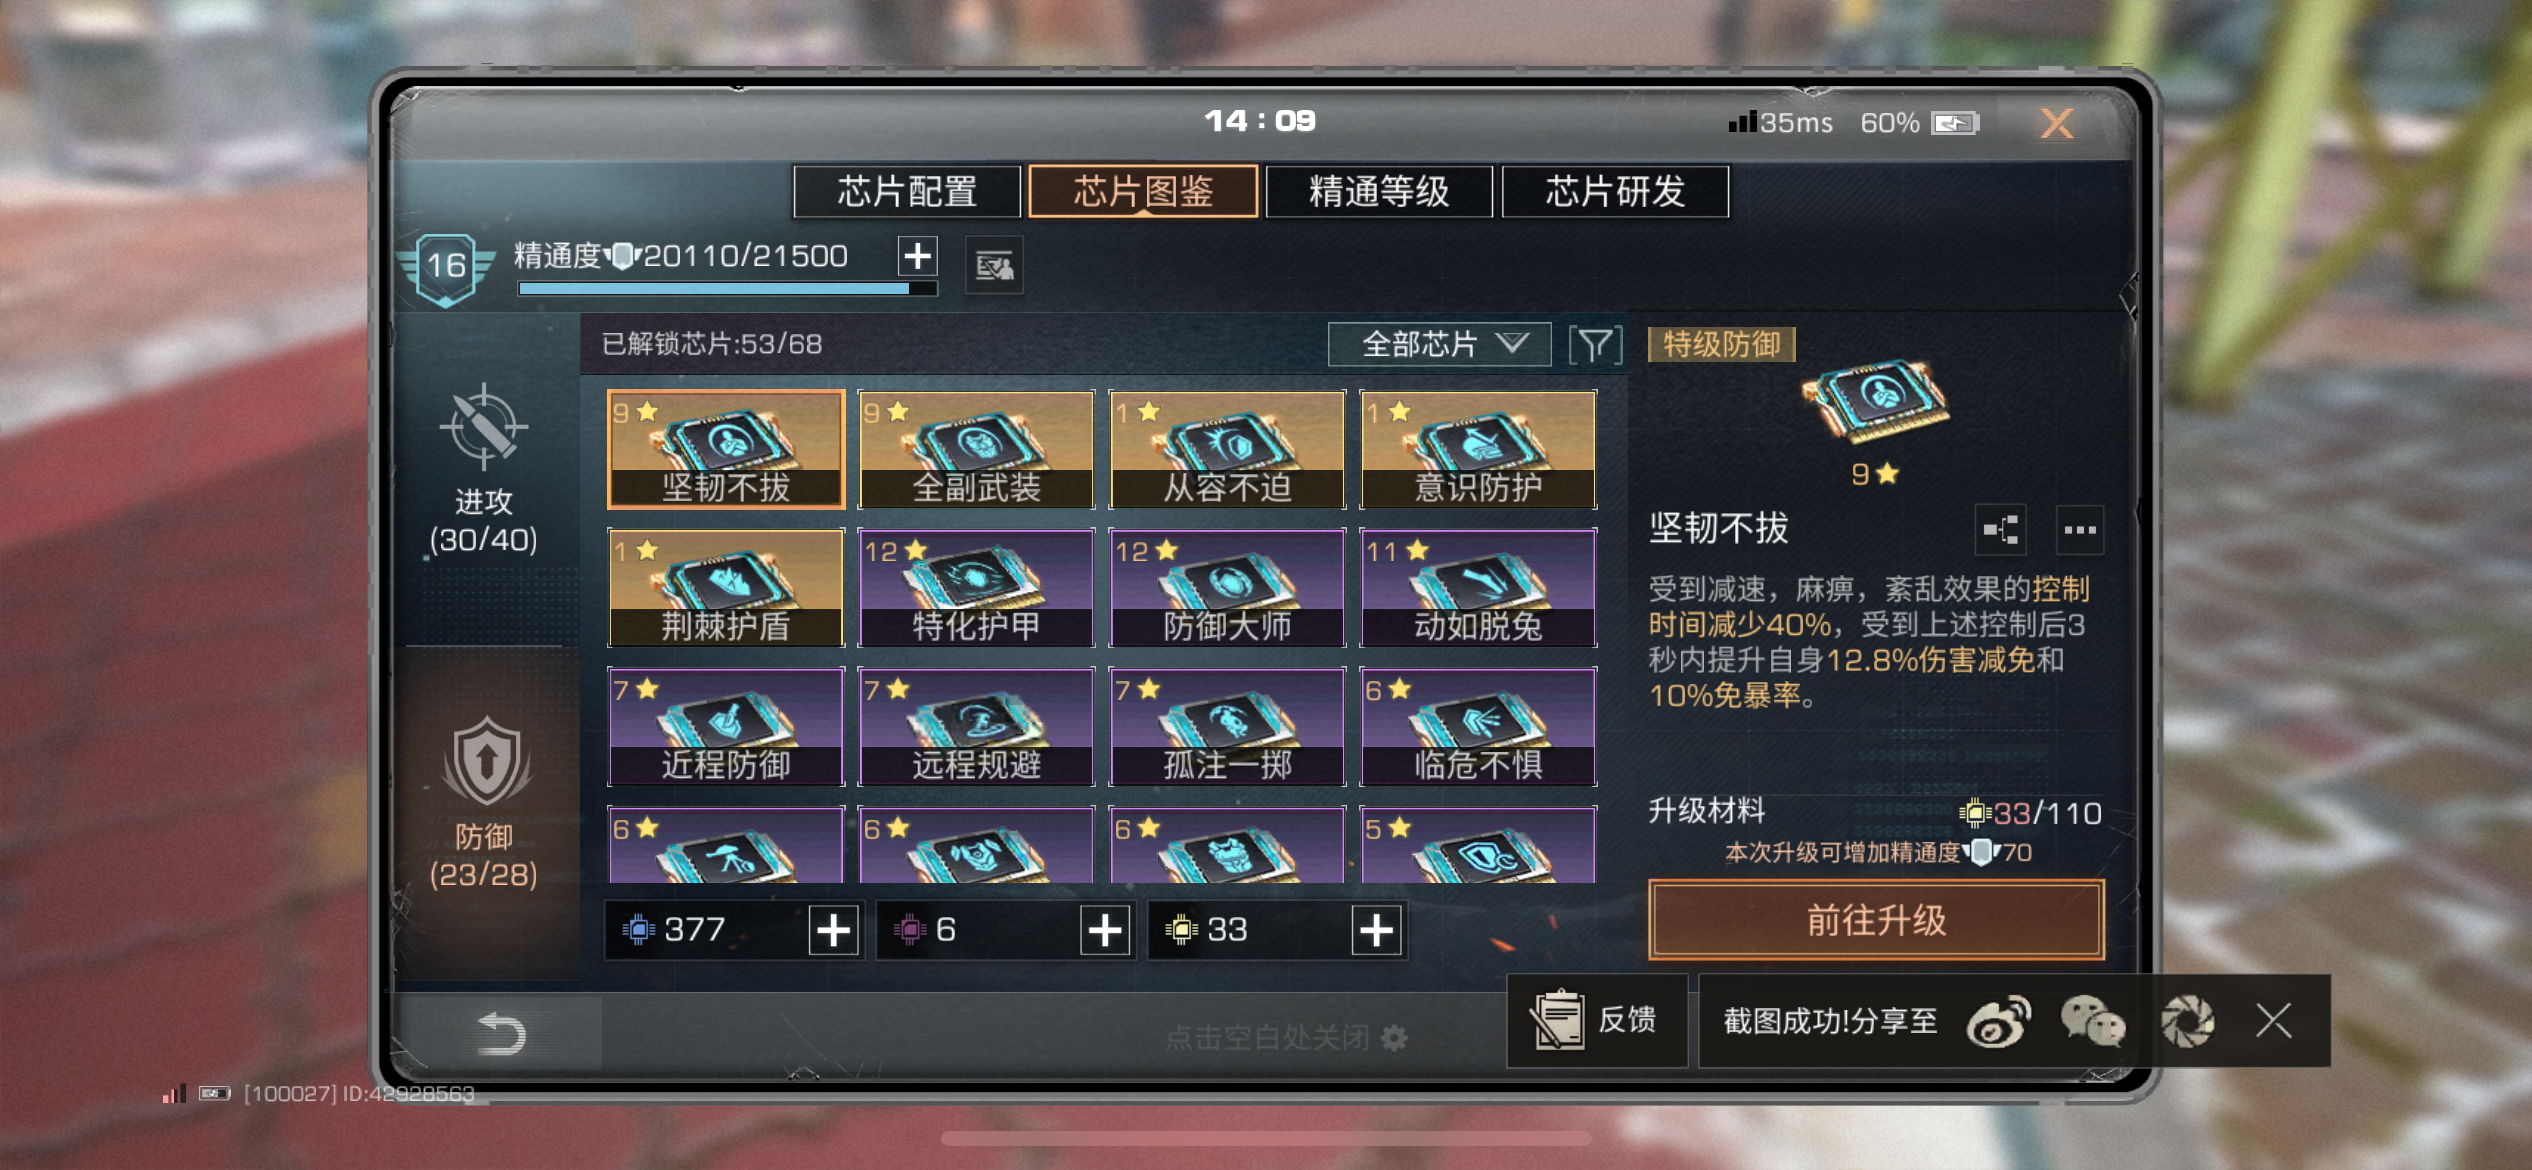The height and width of the screenshot is (1170, 2532).
Task: Click the 前往升级 upgrade button
Action: pos(1876,920)
